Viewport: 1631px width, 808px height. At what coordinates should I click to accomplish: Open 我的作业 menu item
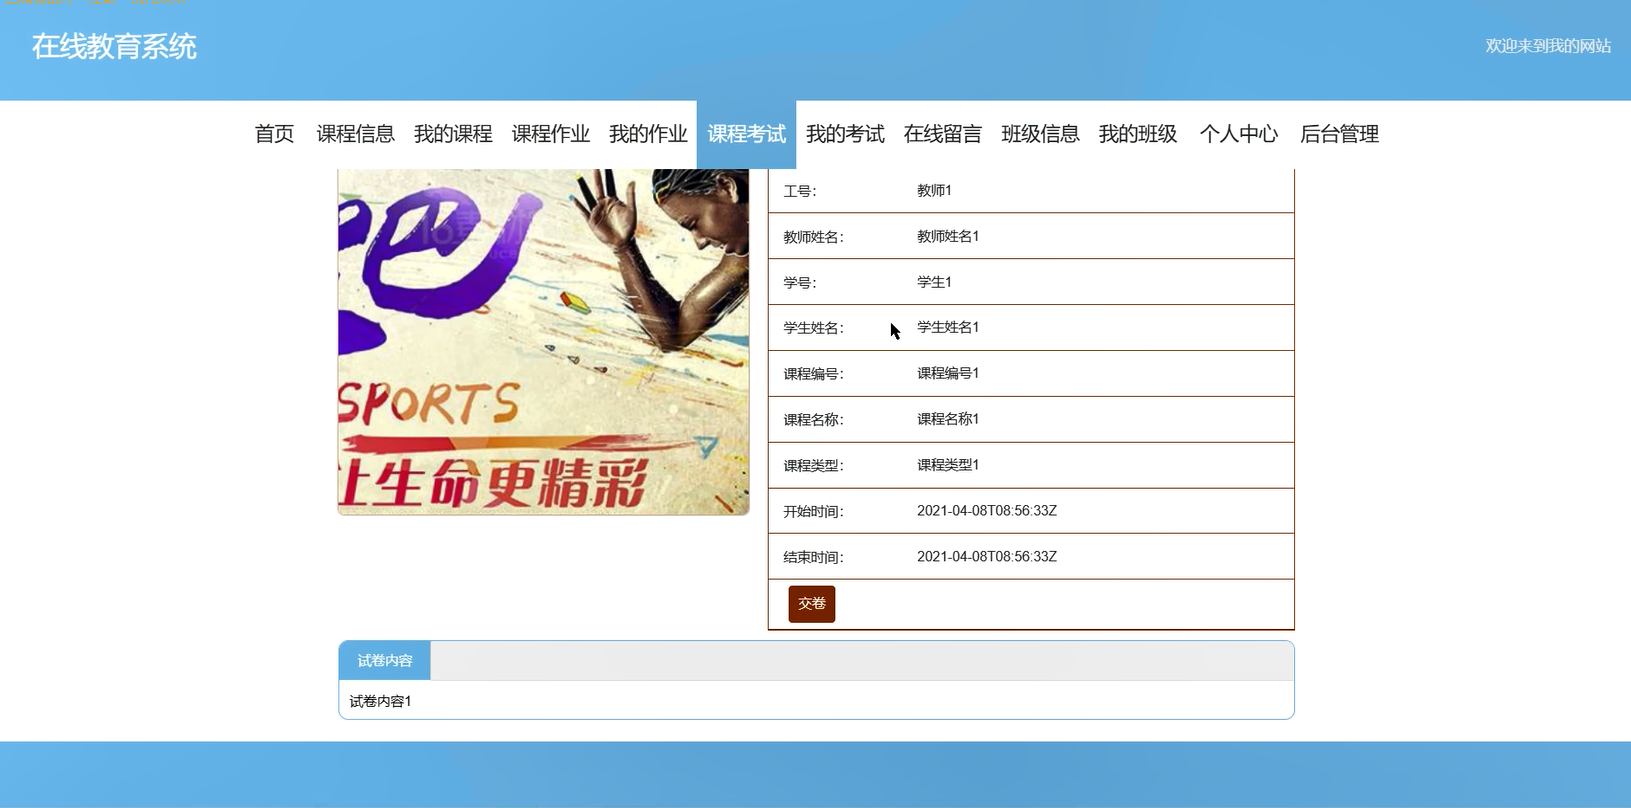point(648,134)
